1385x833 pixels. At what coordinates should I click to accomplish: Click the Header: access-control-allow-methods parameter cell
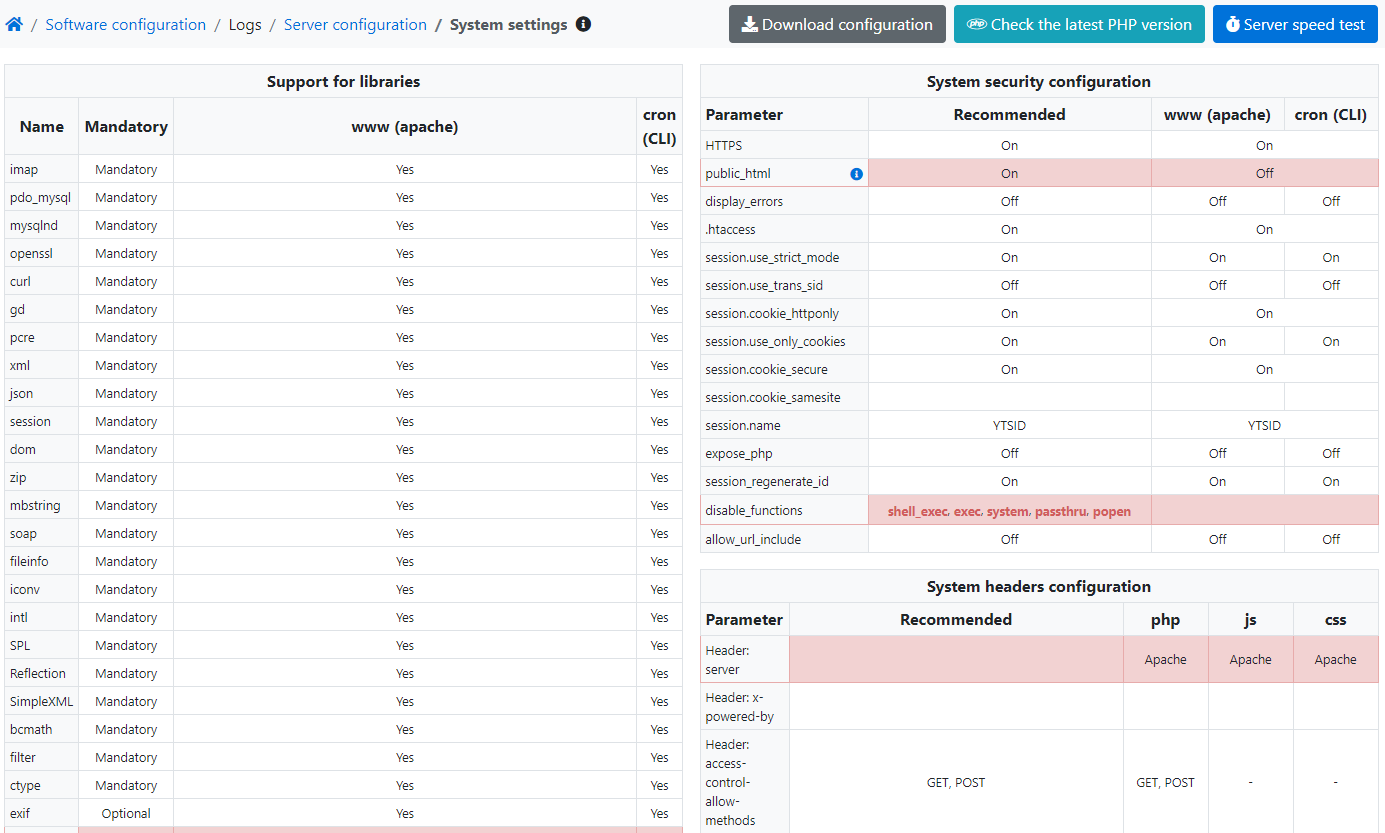pyautogui.click(x=745, y=782)
